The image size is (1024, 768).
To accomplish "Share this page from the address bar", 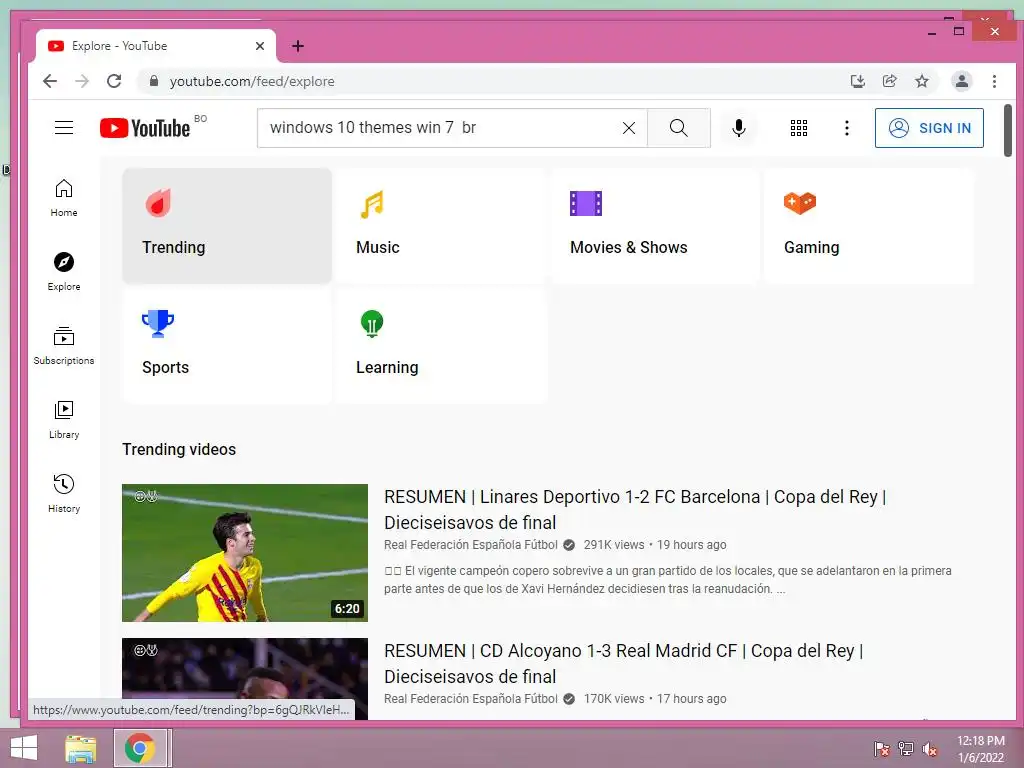I will 889,81.
